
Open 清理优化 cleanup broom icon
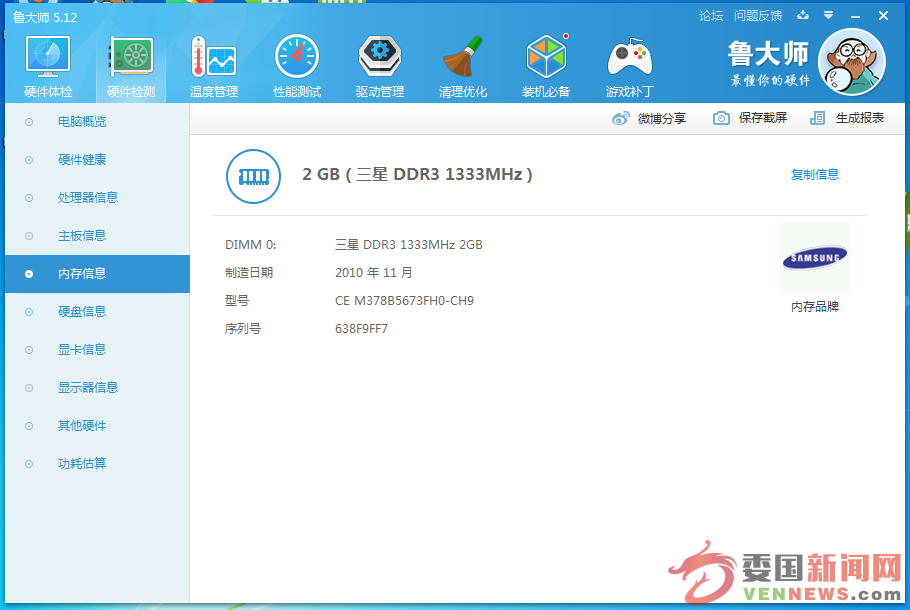pyautogui.click(x=463, y=56)
